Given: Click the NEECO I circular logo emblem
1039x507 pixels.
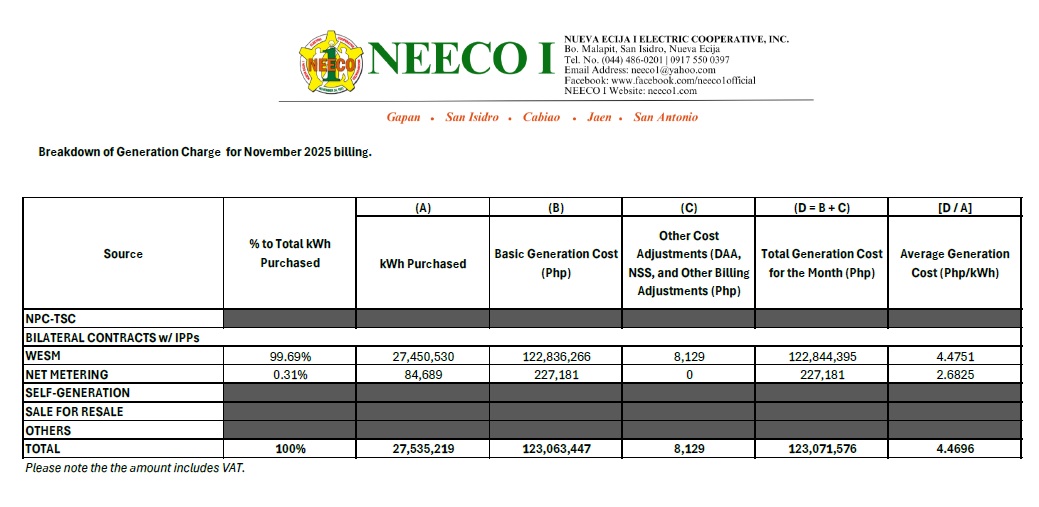Looking at the screenshot, I should [329, 63].
